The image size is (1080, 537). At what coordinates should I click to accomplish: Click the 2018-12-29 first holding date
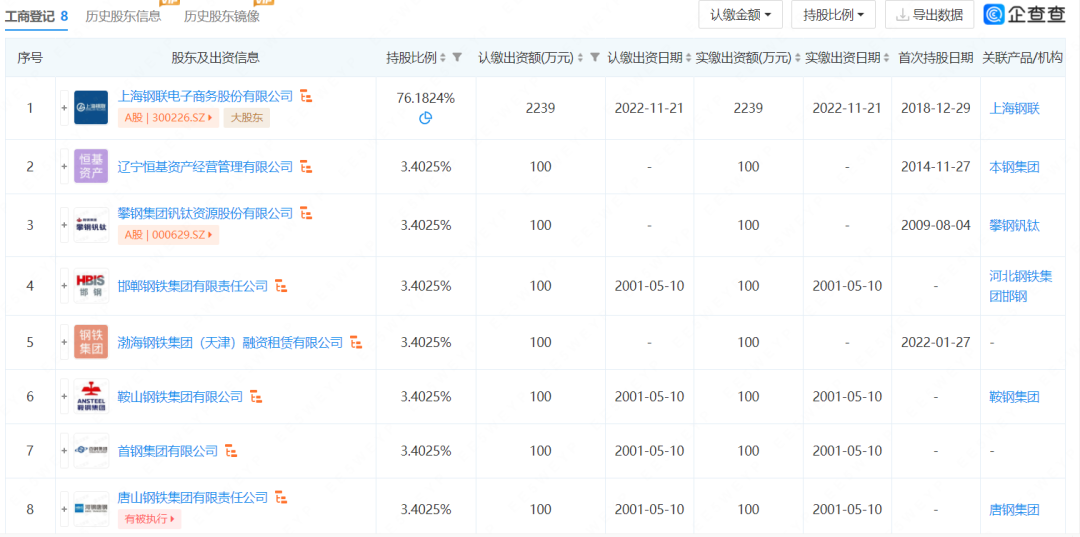pyautogui.click(x=936, y=108)
